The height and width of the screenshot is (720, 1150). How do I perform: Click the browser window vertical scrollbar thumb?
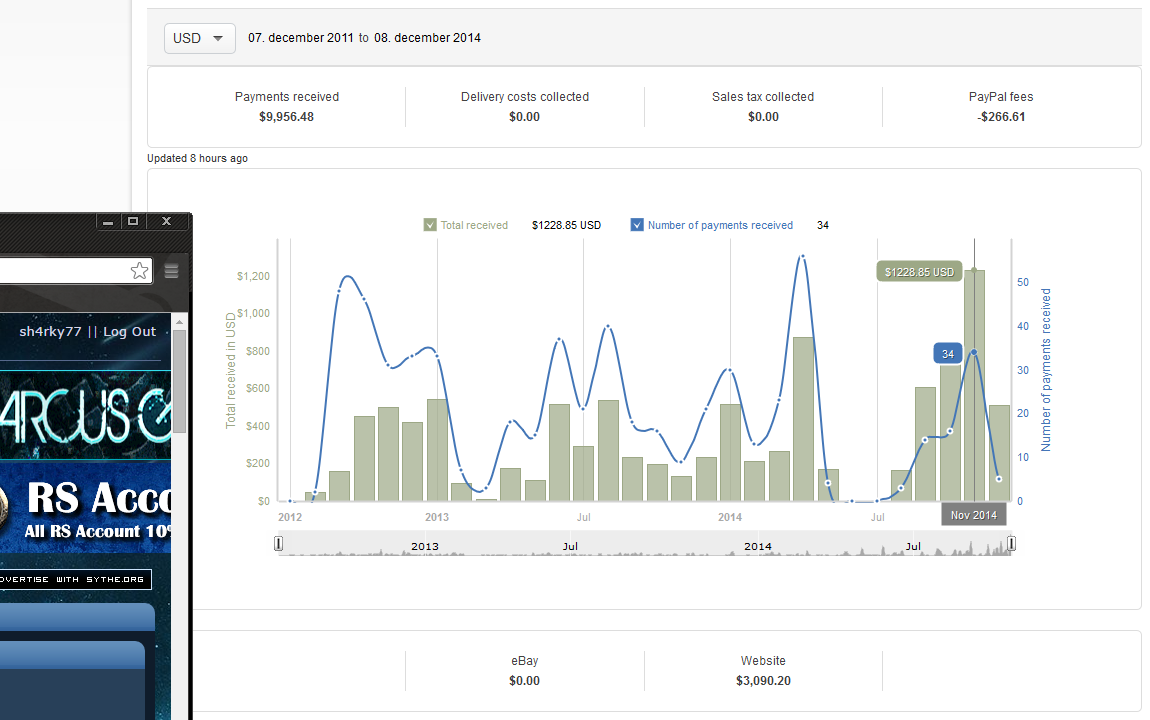(179, 381)
